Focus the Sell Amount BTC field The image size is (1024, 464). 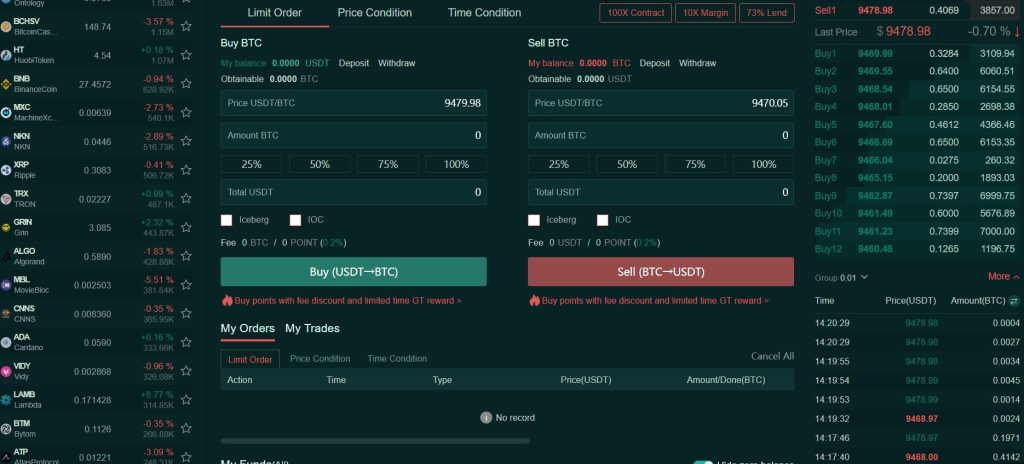point(661,135)
